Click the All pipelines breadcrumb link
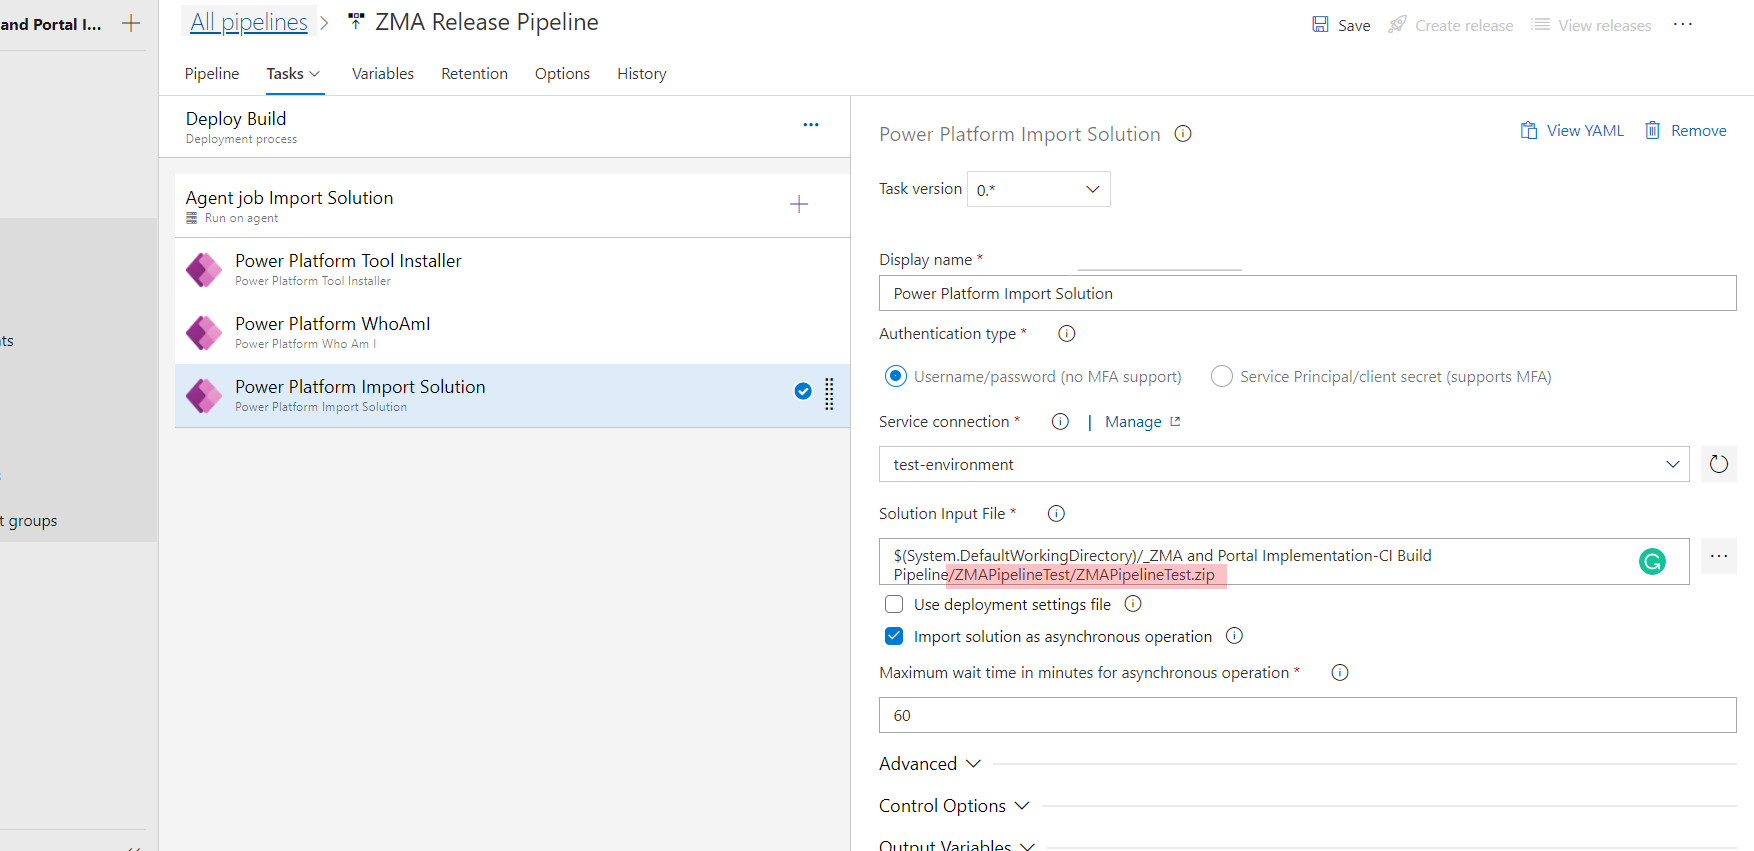The height and width of the screenshot is (851, 1754). (x=249, y=22)
